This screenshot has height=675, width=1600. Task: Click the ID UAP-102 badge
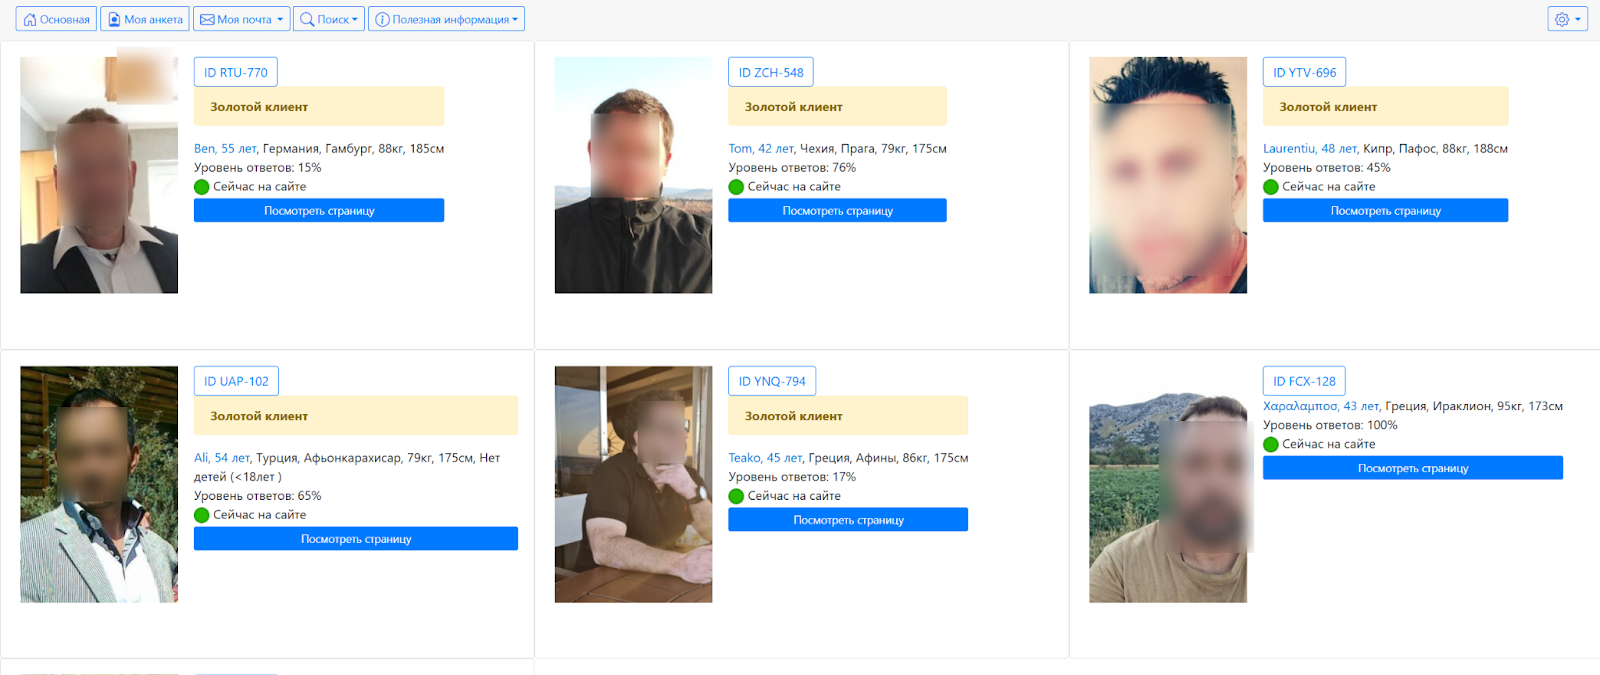coord(236,381)
